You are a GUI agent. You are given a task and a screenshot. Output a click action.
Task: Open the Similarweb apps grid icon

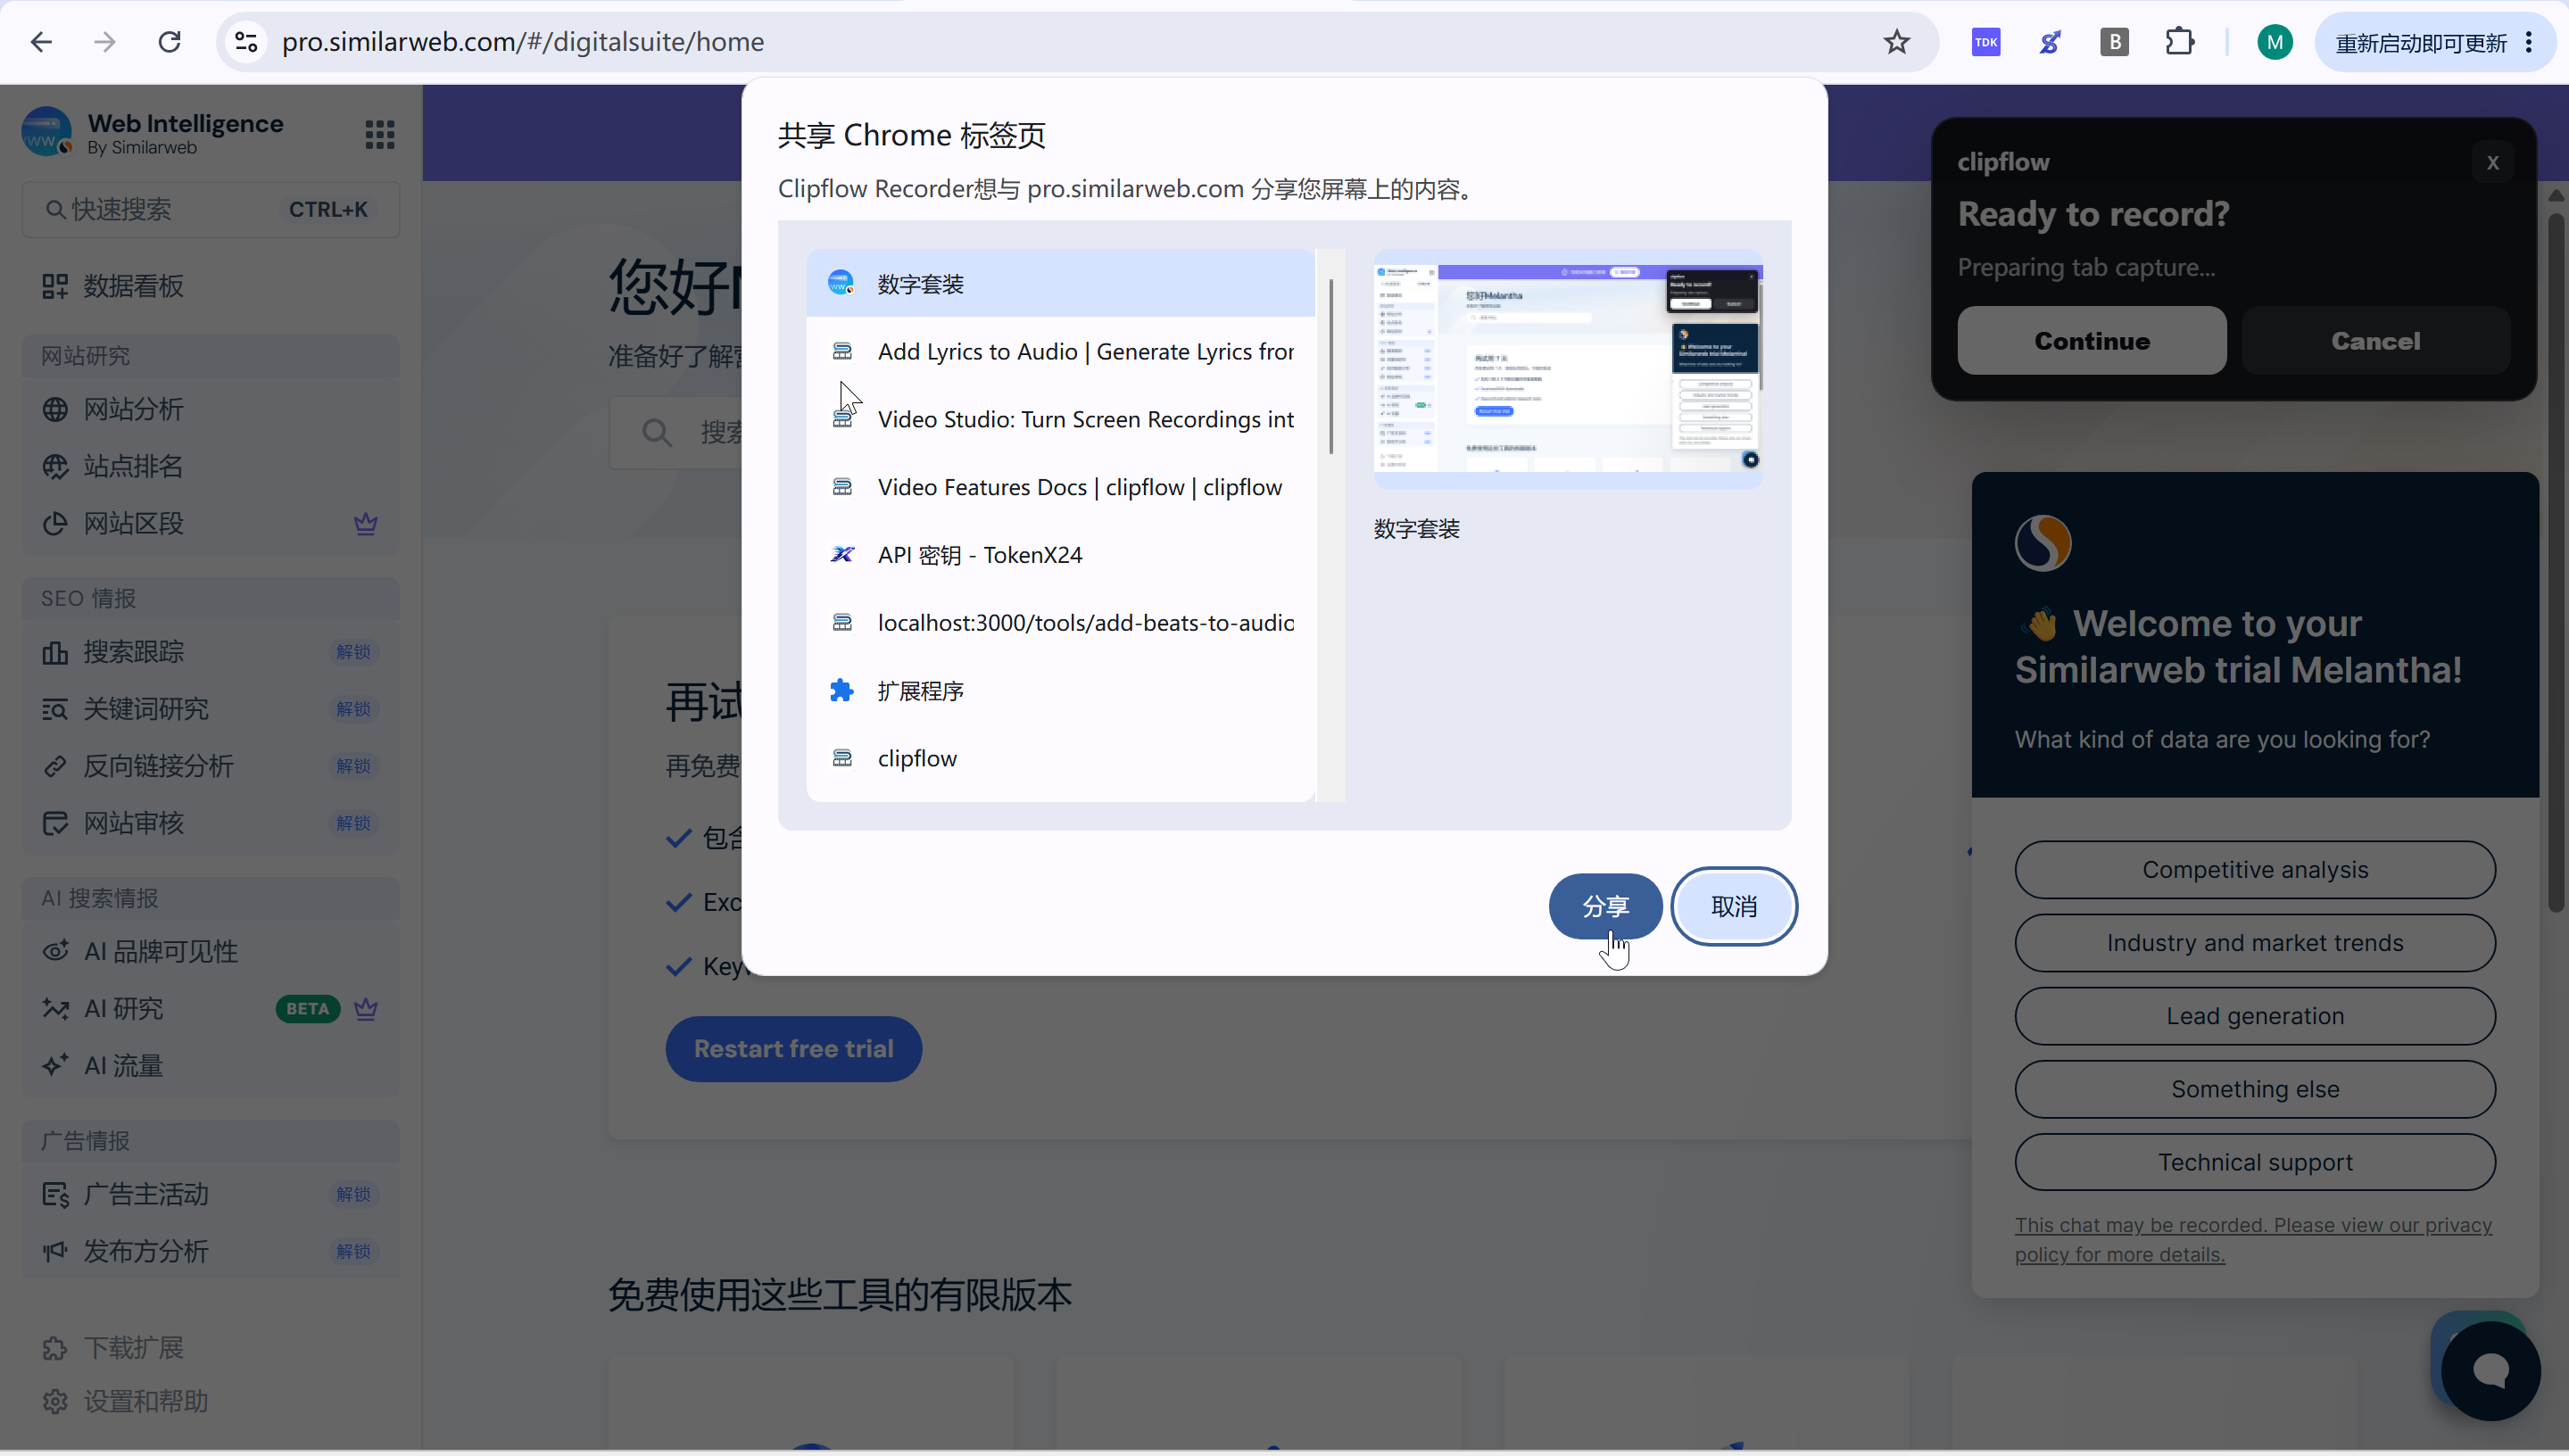click(x=380, y=134)
